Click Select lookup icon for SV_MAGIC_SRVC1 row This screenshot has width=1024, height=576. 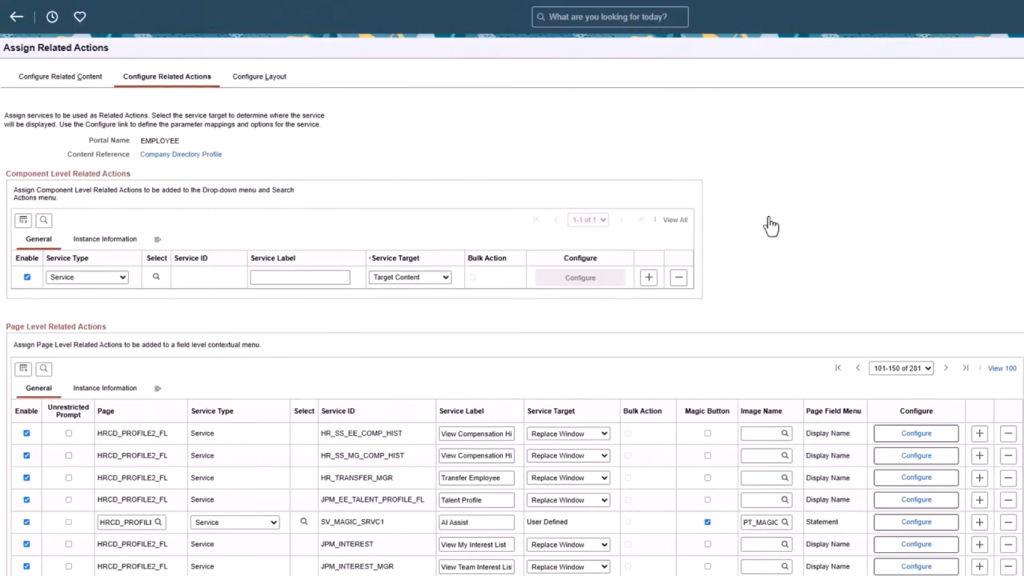(x=304, y=522)
